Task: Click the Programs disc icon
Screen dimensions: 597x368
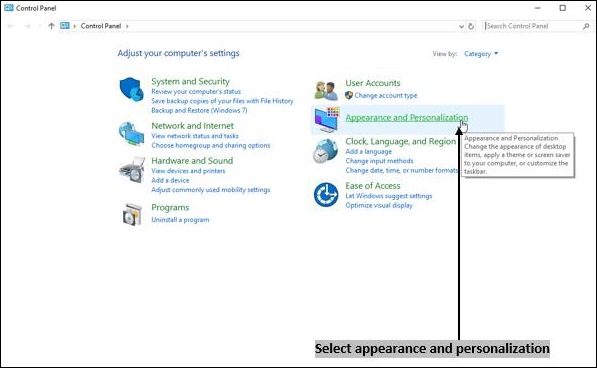Action: [x=132, y=214]
